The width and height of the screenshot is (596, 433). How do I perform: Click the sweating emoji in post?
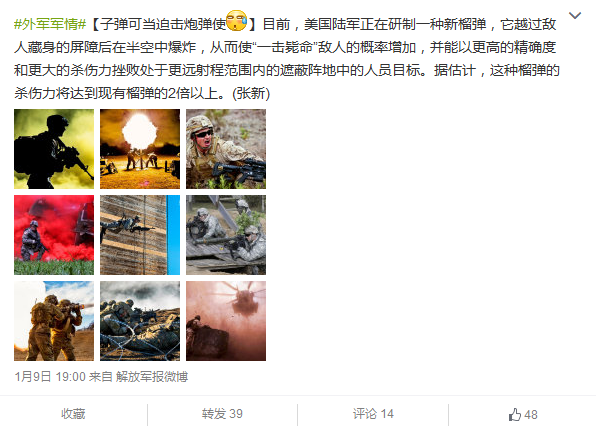point(236,21)
